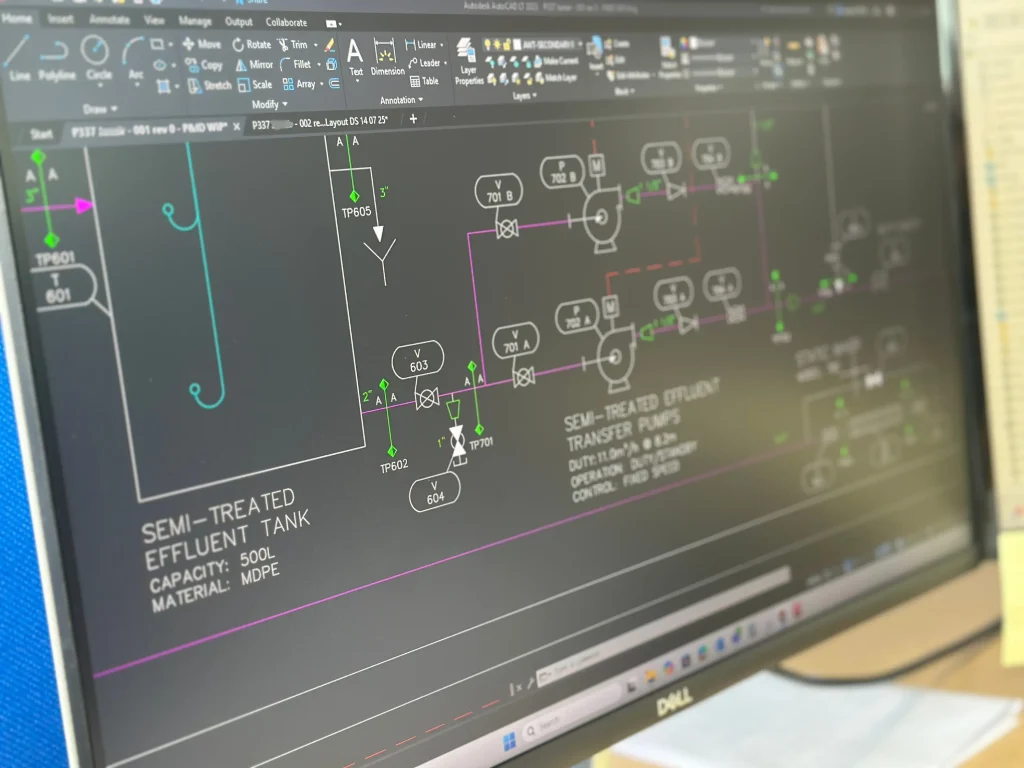Open Linear dimension dropdown arrow
Screen dimensions: 1024x768
pyautogui.click(x=442, y=44)
